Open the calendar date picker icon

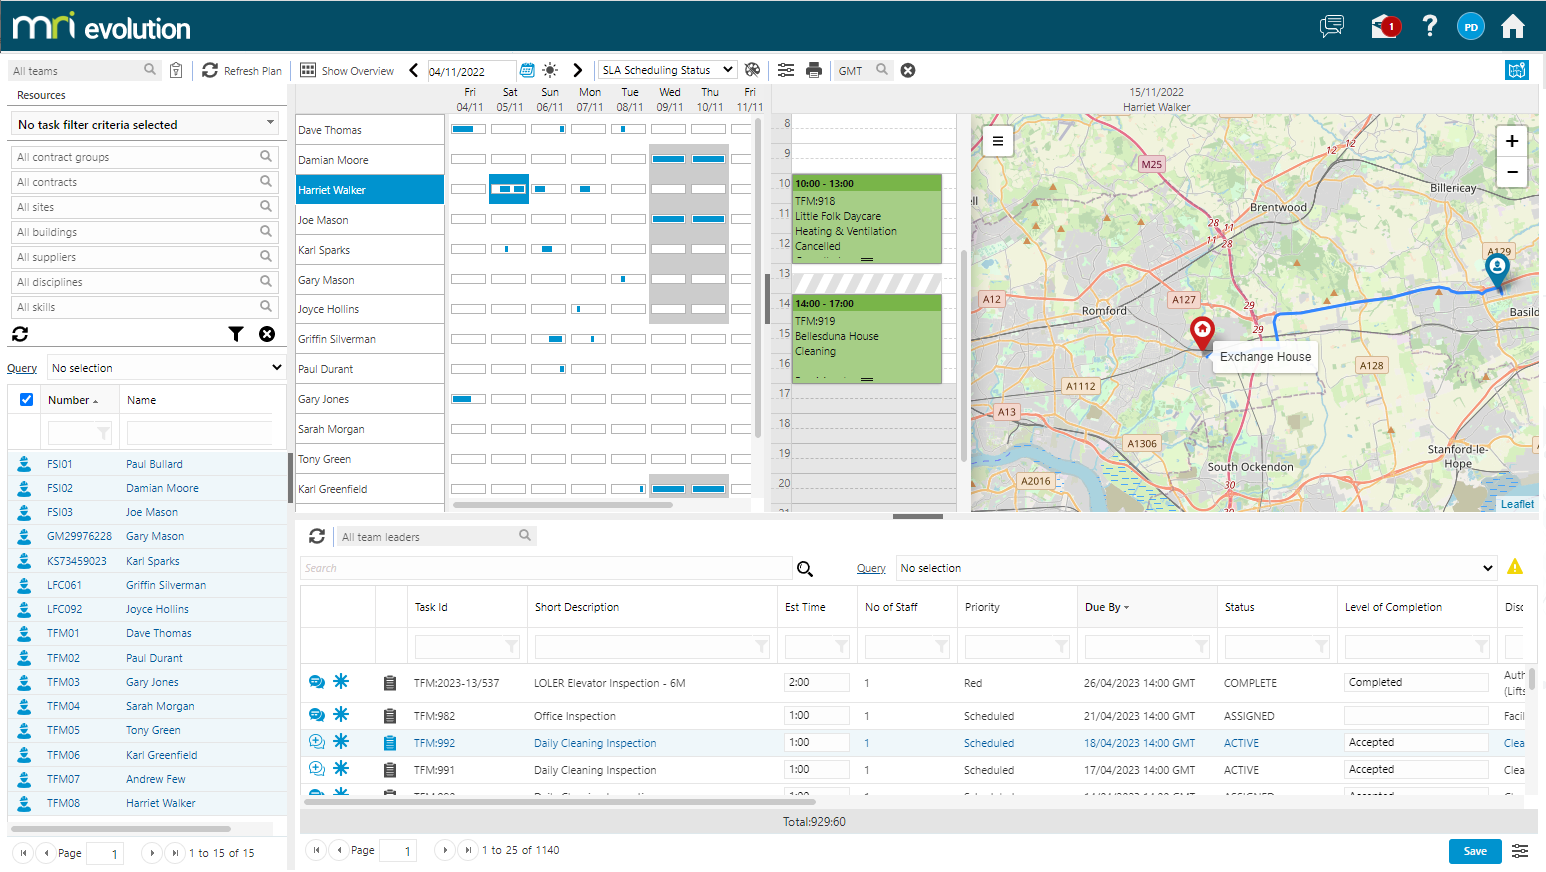(x=528, y=70)
